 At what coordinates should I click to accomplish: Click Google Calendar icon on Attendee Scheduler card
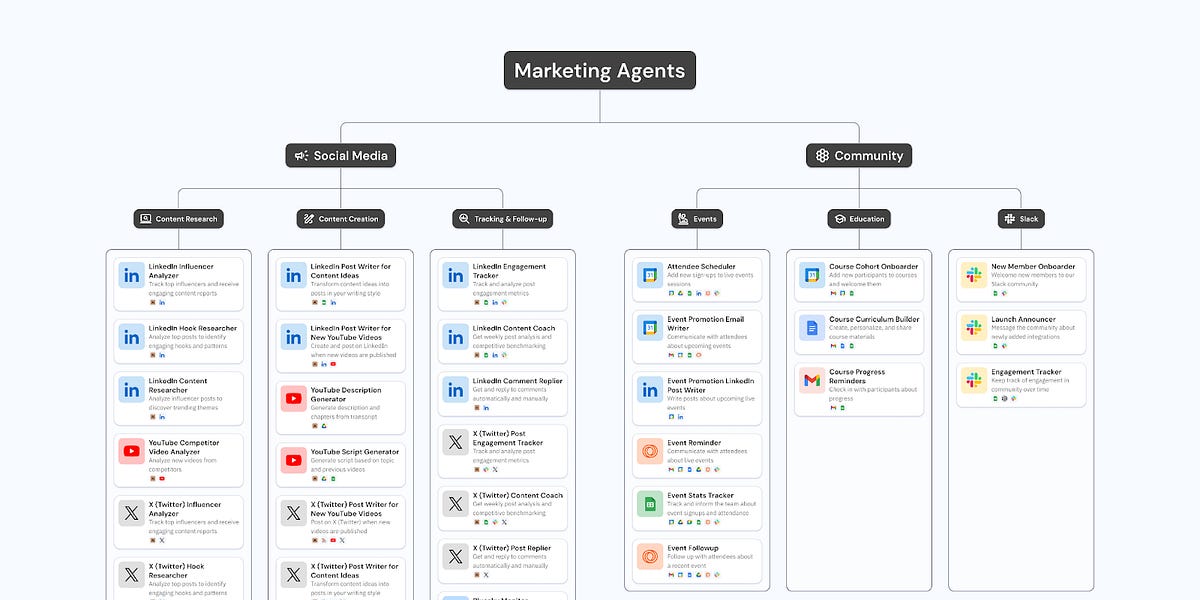[x=649, y=275]
